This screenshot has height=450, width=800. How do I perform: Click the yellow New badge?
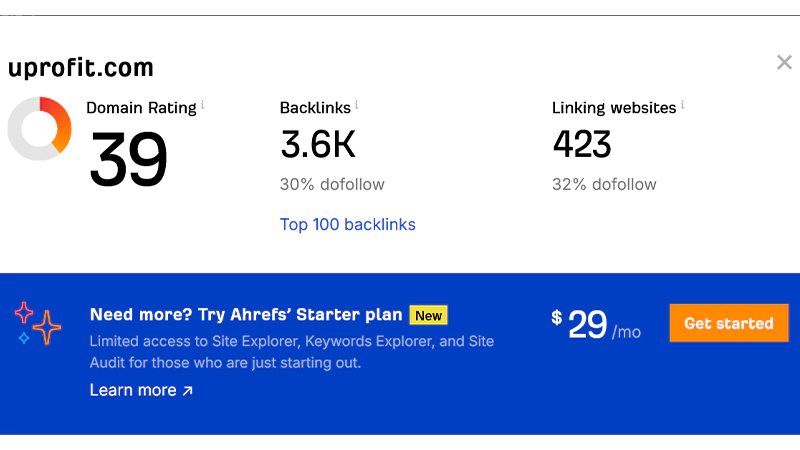point(428,315)
